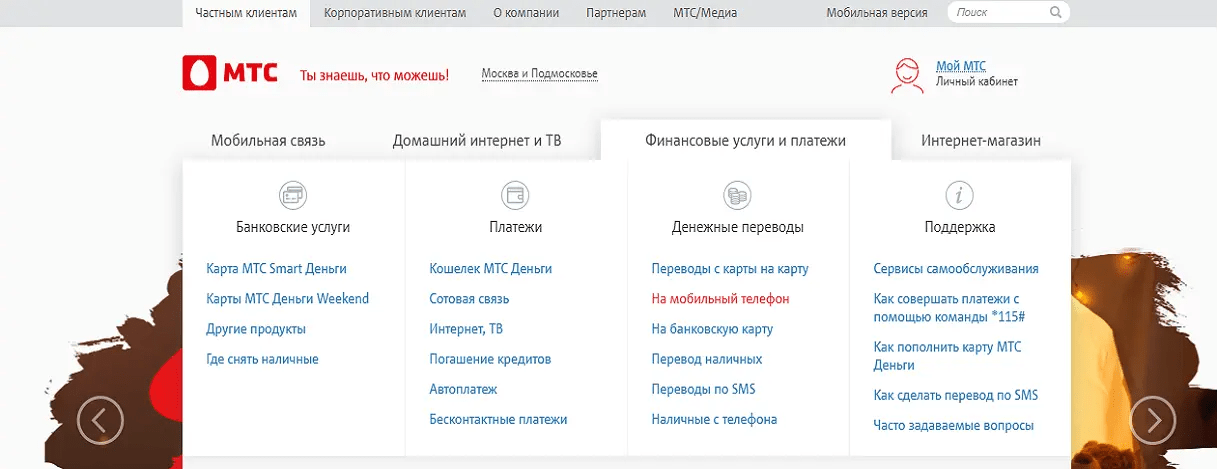Open На мобильный телефон transfer link
The height and width of the screenshot is (470, 1222).
point(720,299)
